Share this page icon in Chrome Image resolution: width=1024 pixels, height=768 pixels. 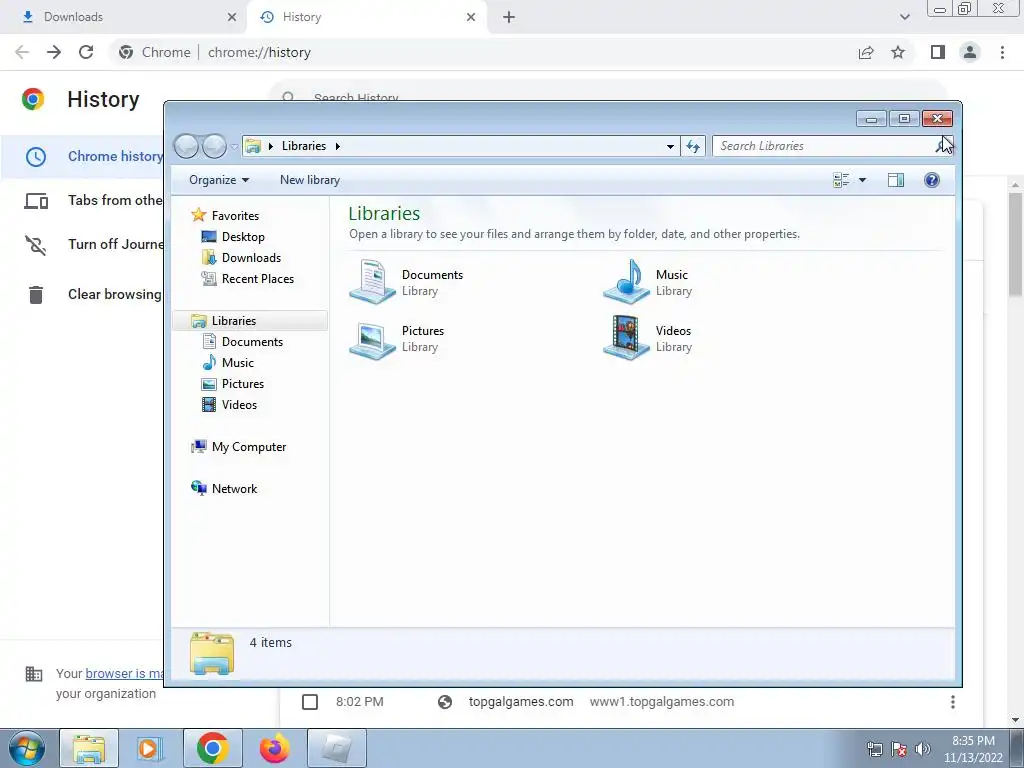pos(866,52)
